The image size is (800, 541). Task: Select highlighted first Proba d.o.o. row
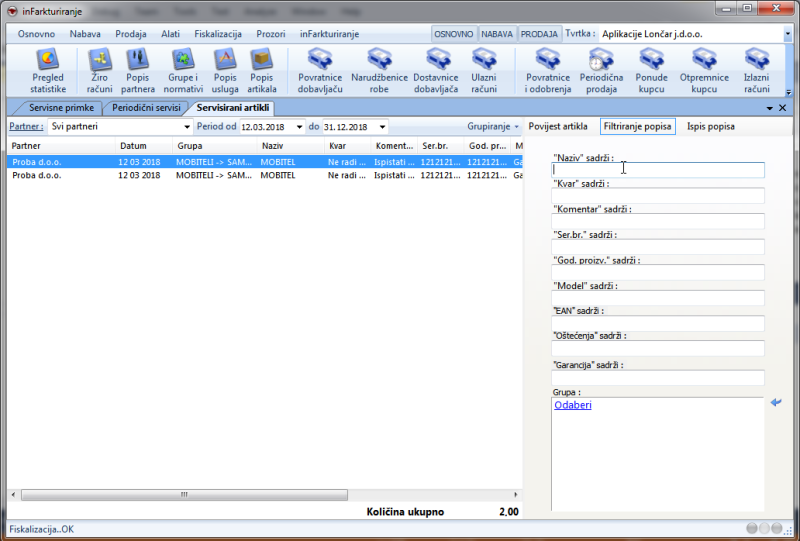click(x=265, y=162)
